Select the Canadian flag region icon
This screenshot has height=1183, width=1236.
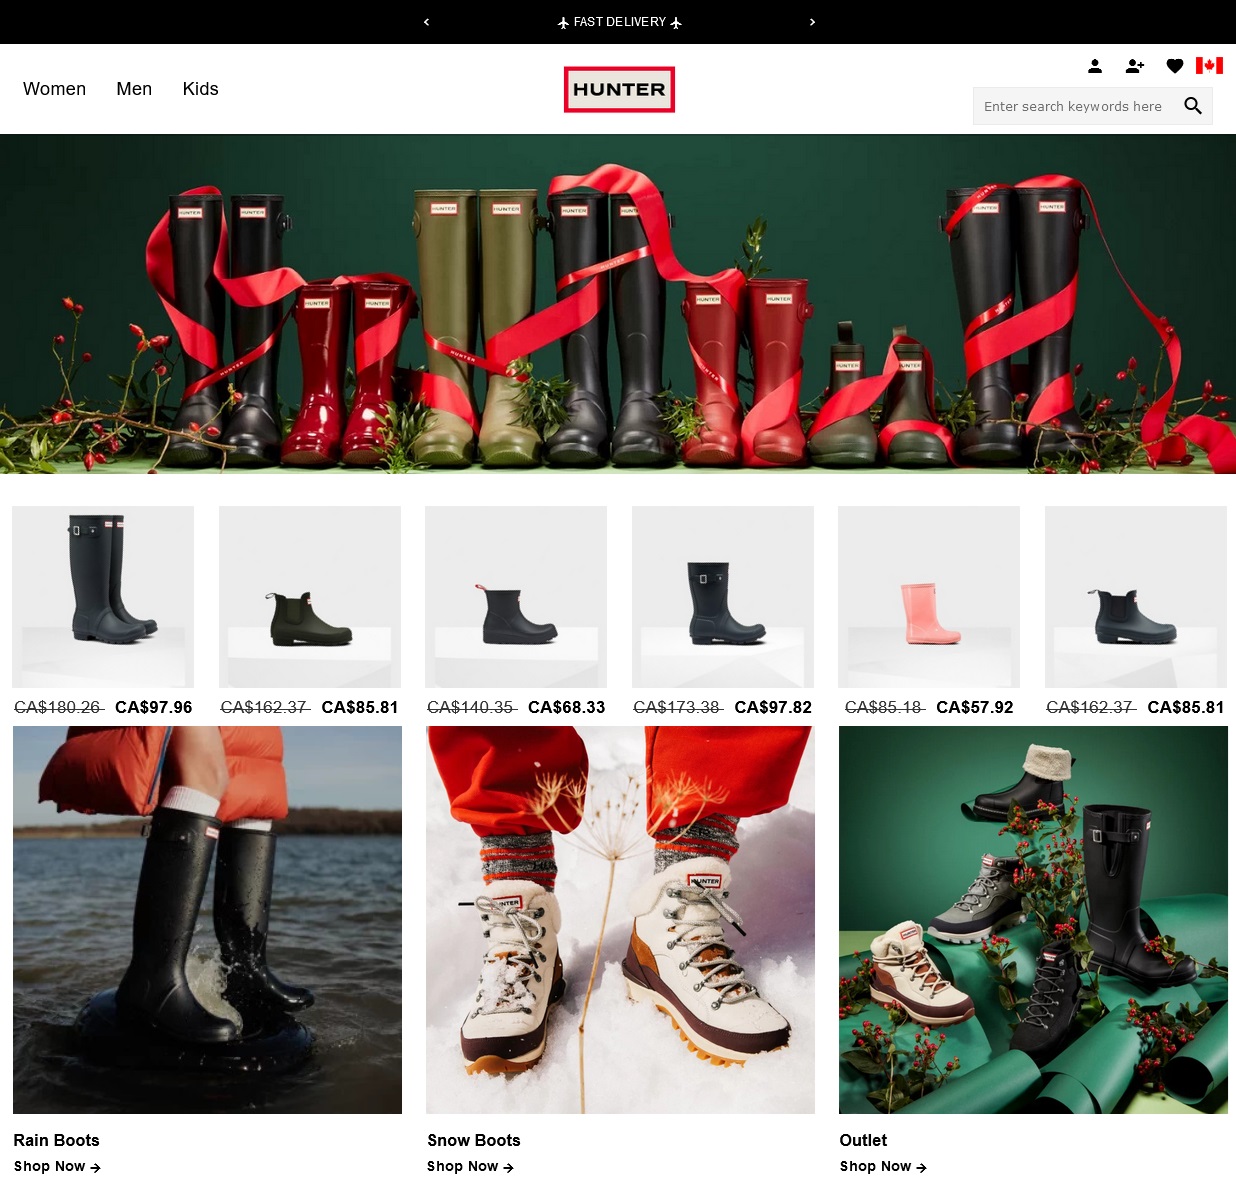click(1210, 66)
